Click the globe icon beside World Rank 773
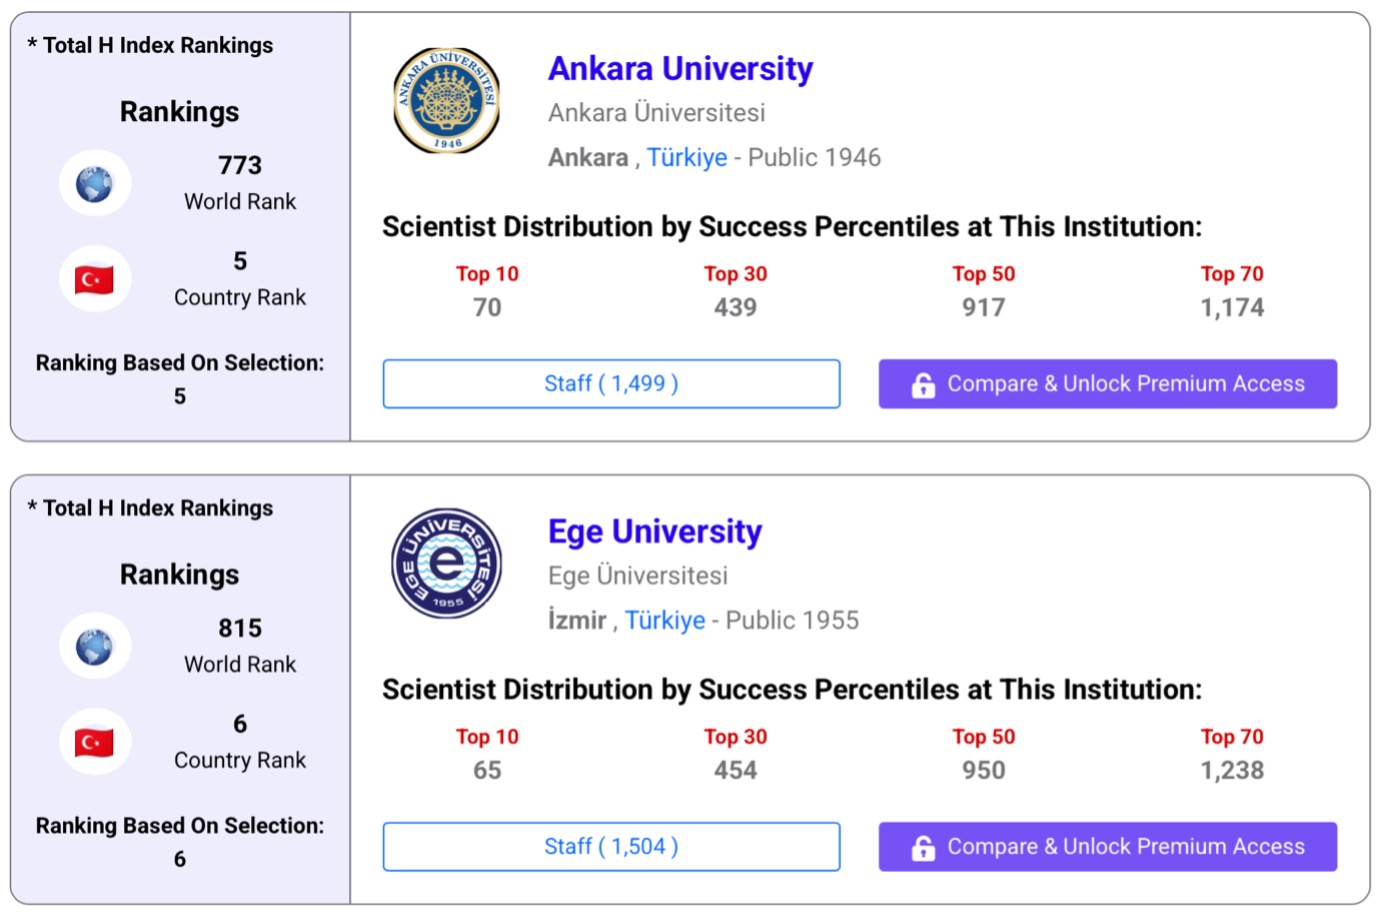 95,183
